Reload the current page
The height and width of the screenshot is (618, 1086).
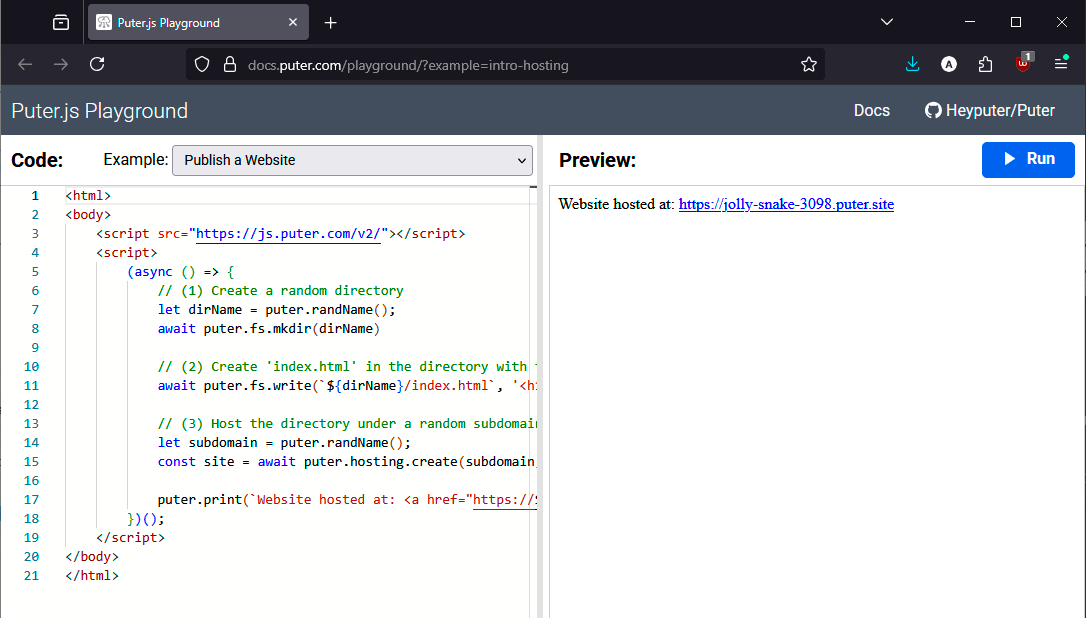pos(97,63)
